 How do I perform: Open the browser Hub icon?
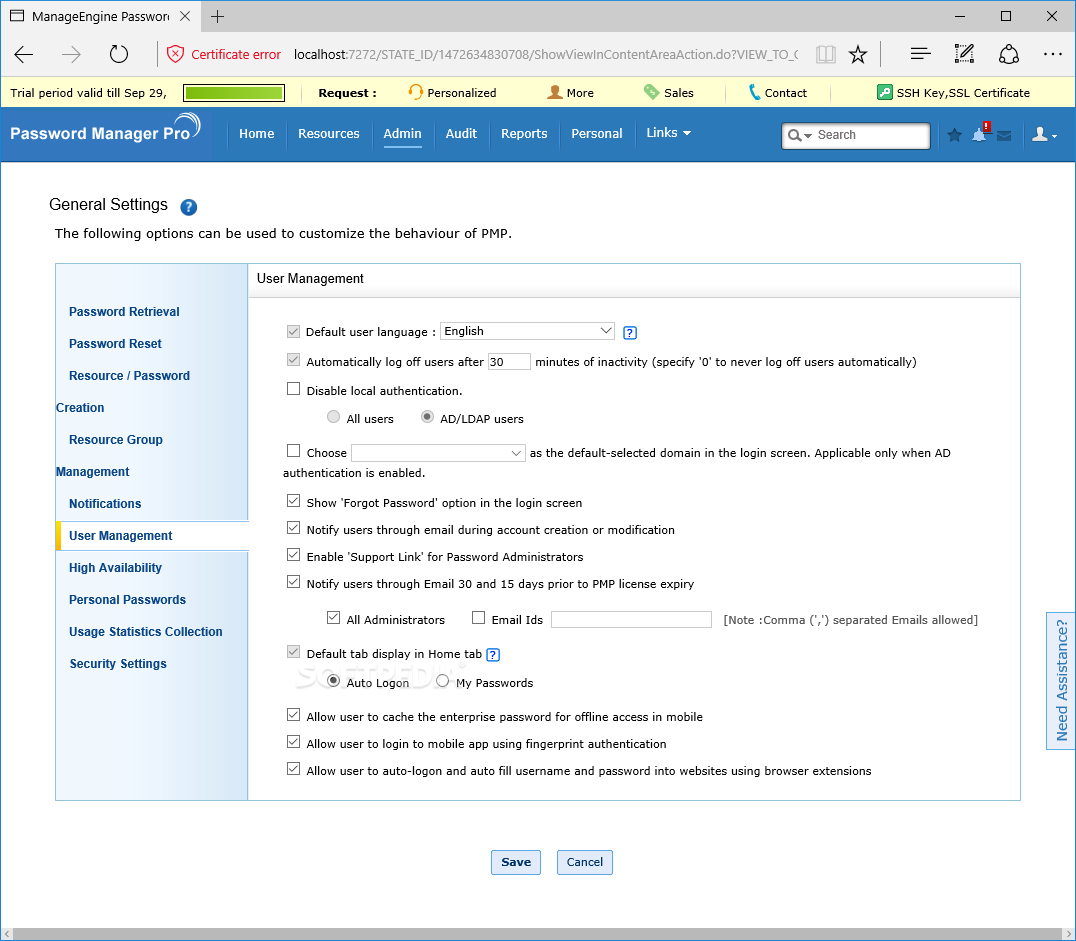click(920, 54)
